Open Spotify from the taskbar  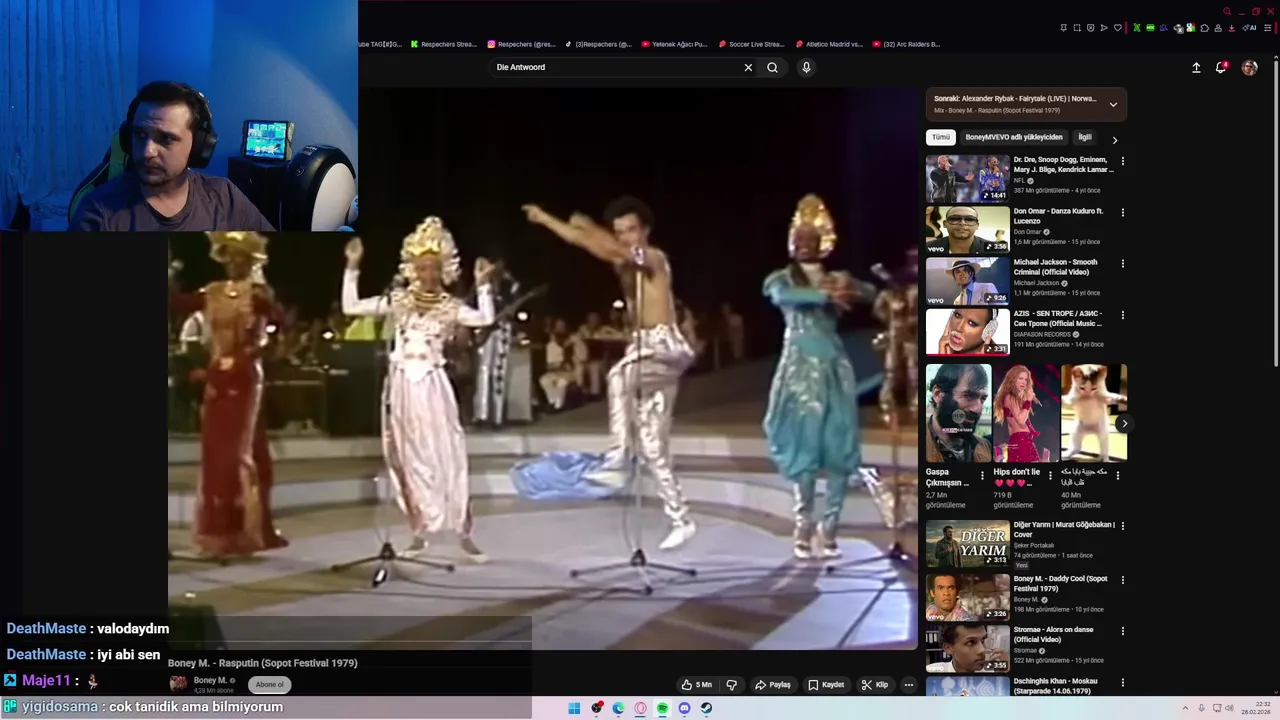tap(662, 708)
